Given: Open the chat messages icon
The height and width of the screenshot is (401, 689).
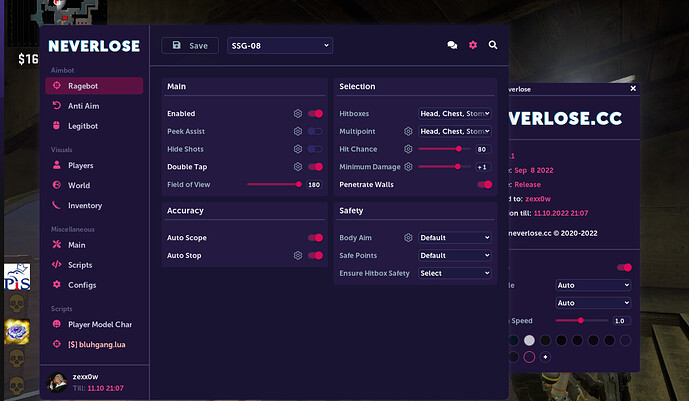Looking at the screenshot, I should click(x=452, y=45).
